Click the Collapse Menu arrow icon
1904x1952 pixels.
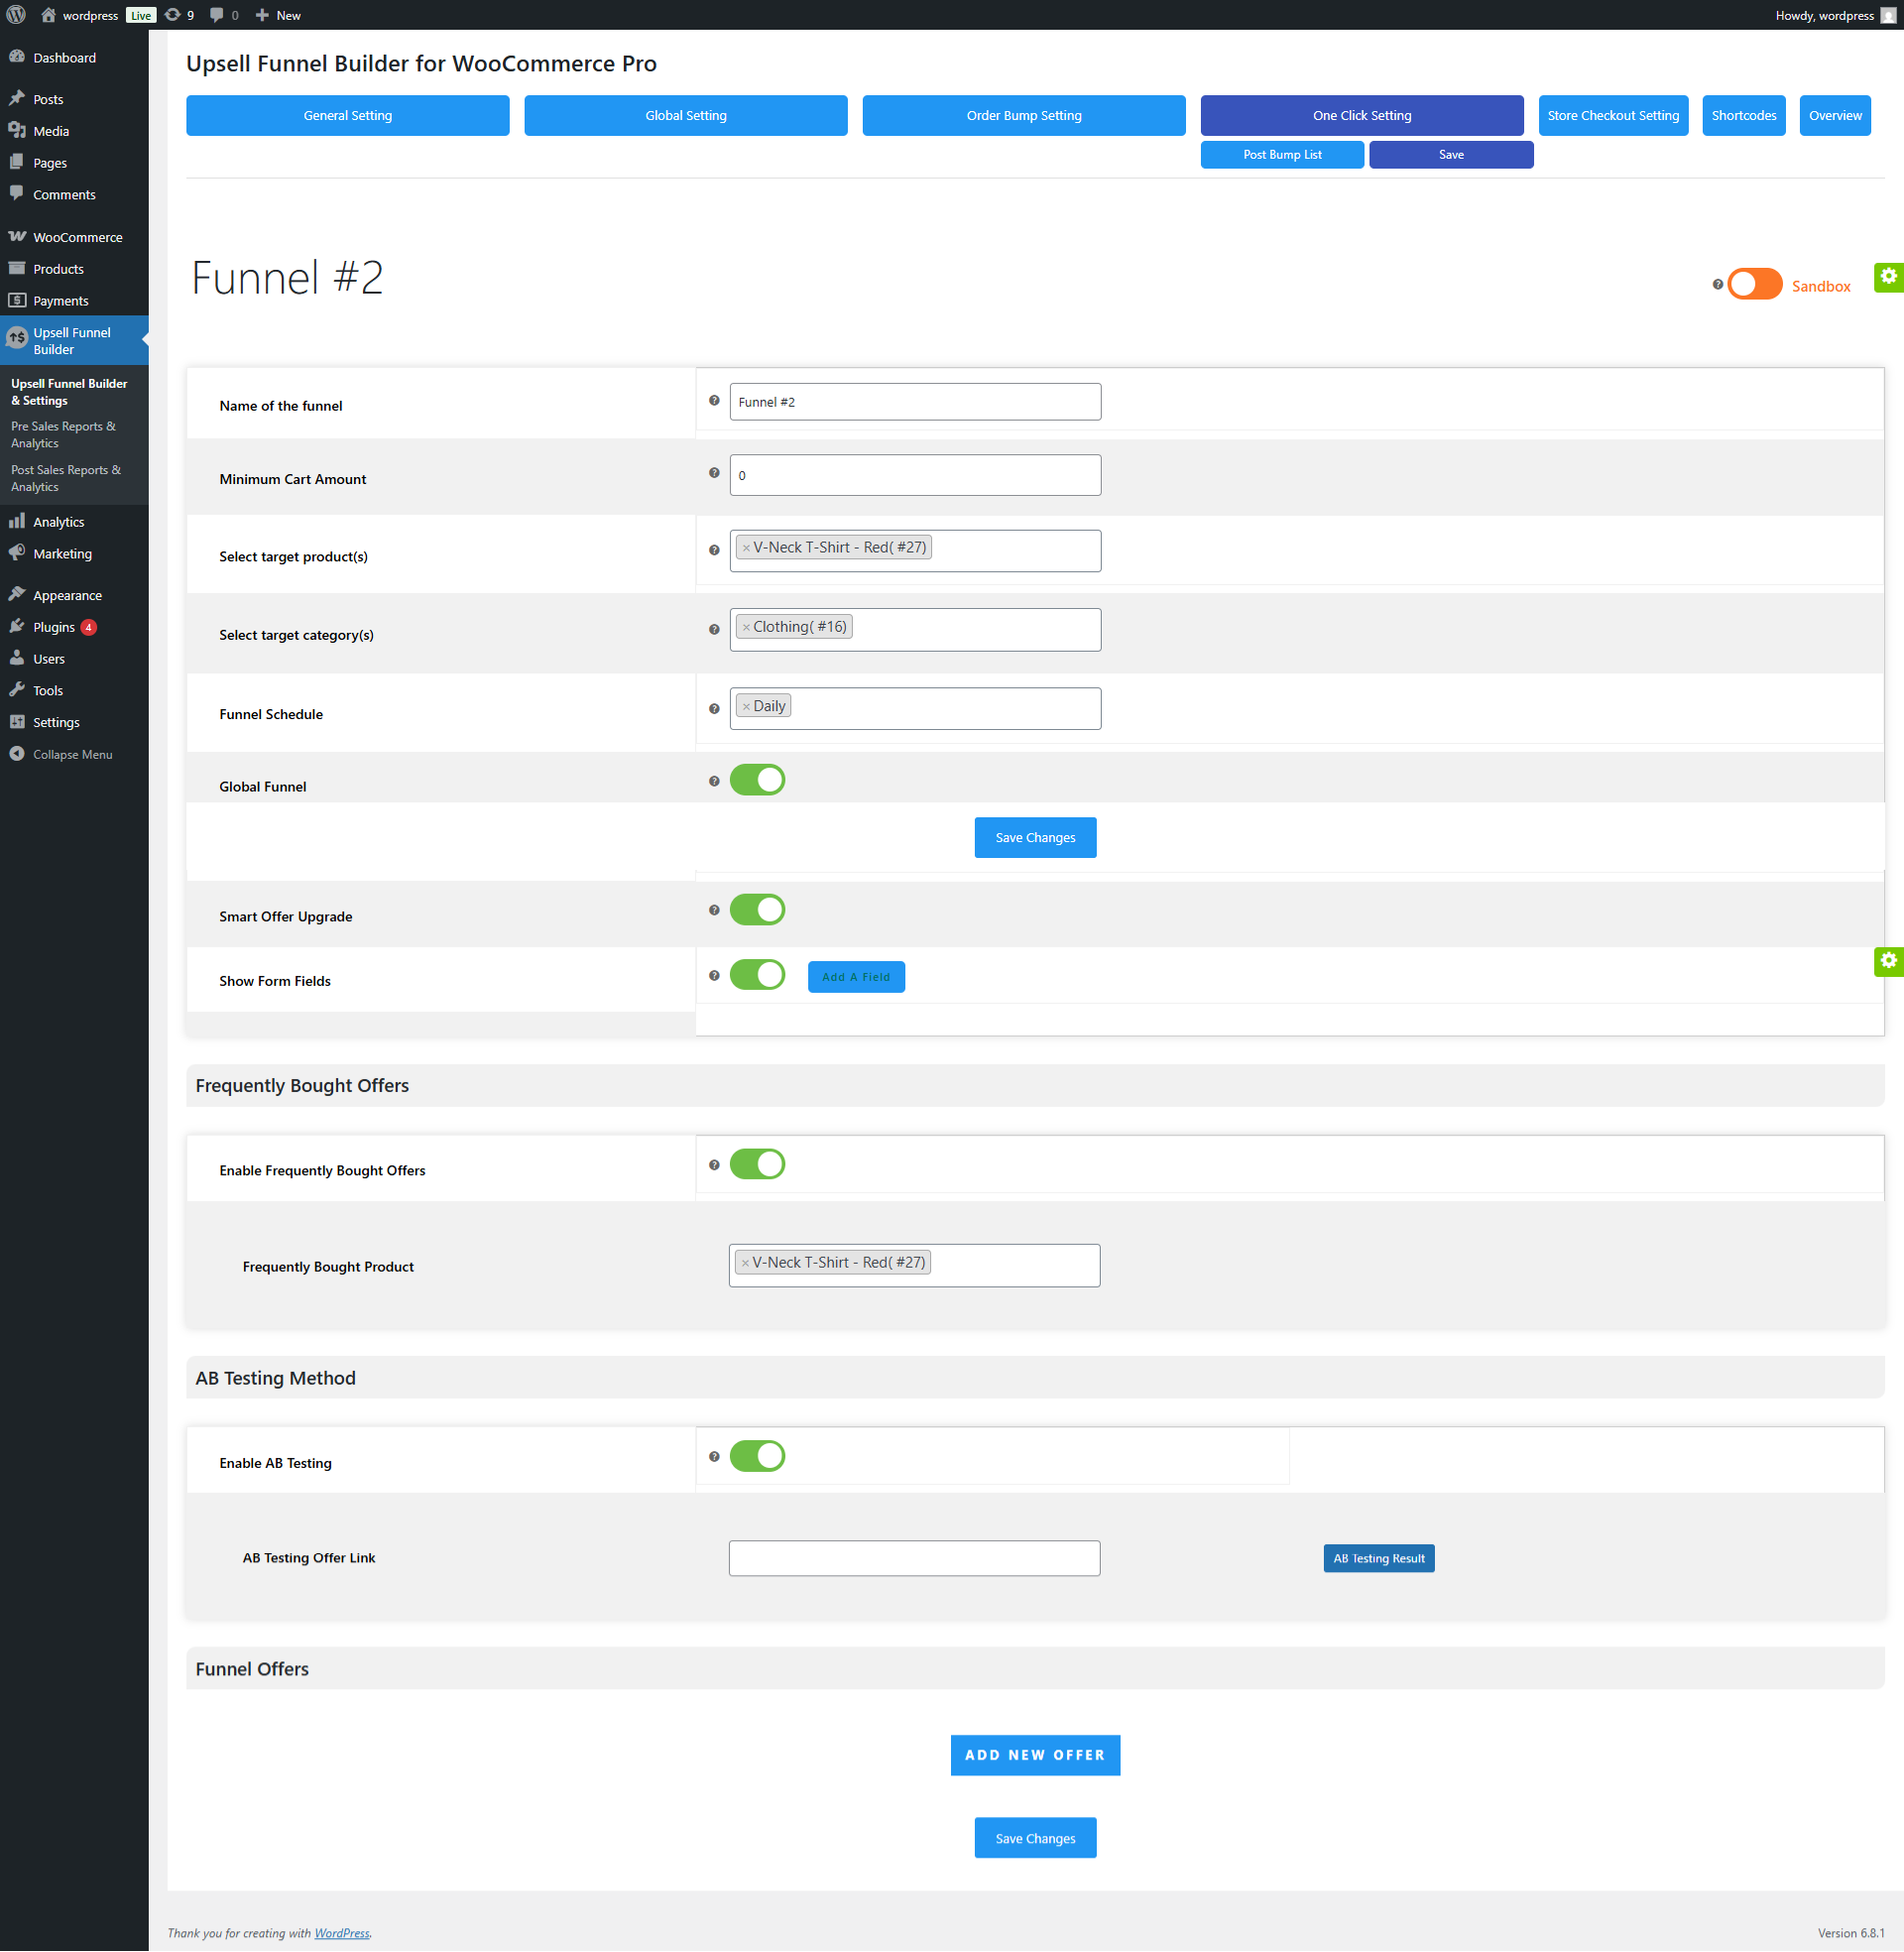coord(17,755)
